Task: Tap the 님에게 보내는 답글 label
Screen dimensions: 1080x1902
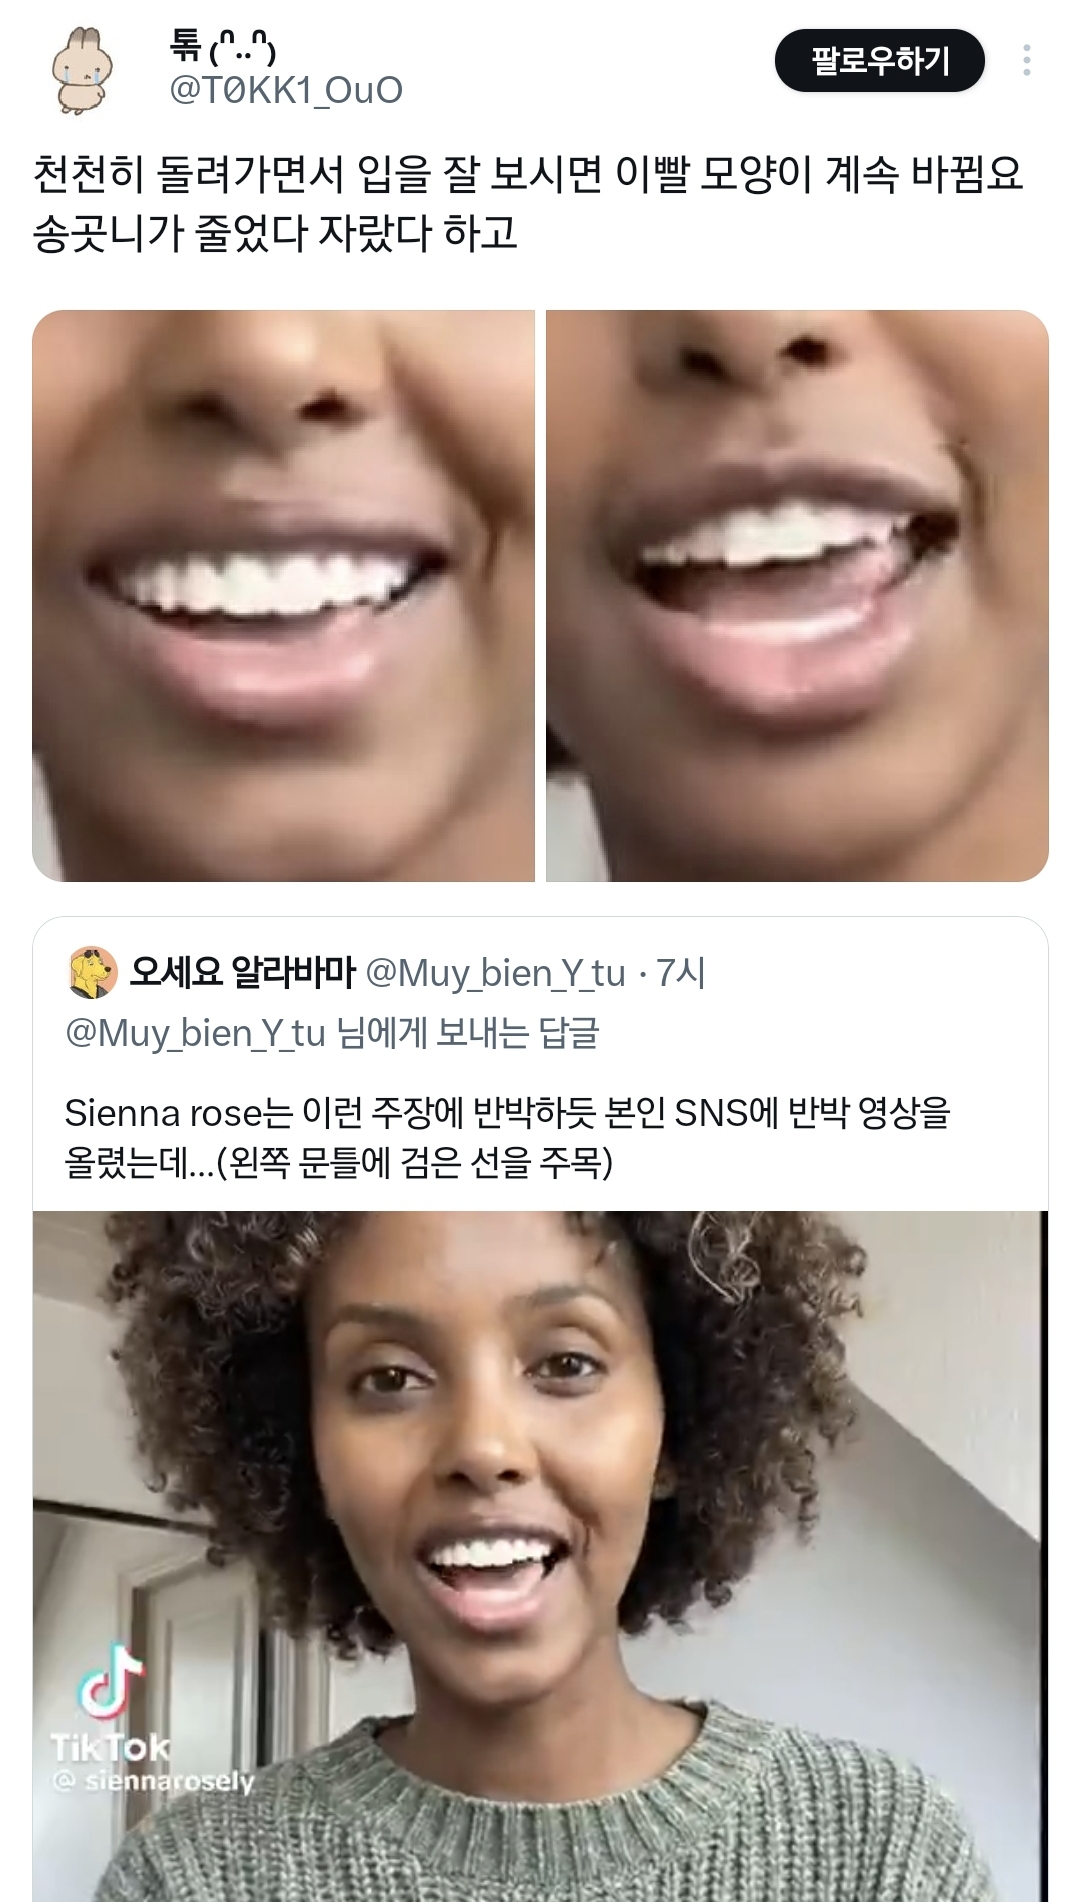Action: (x=467, y=1033)
